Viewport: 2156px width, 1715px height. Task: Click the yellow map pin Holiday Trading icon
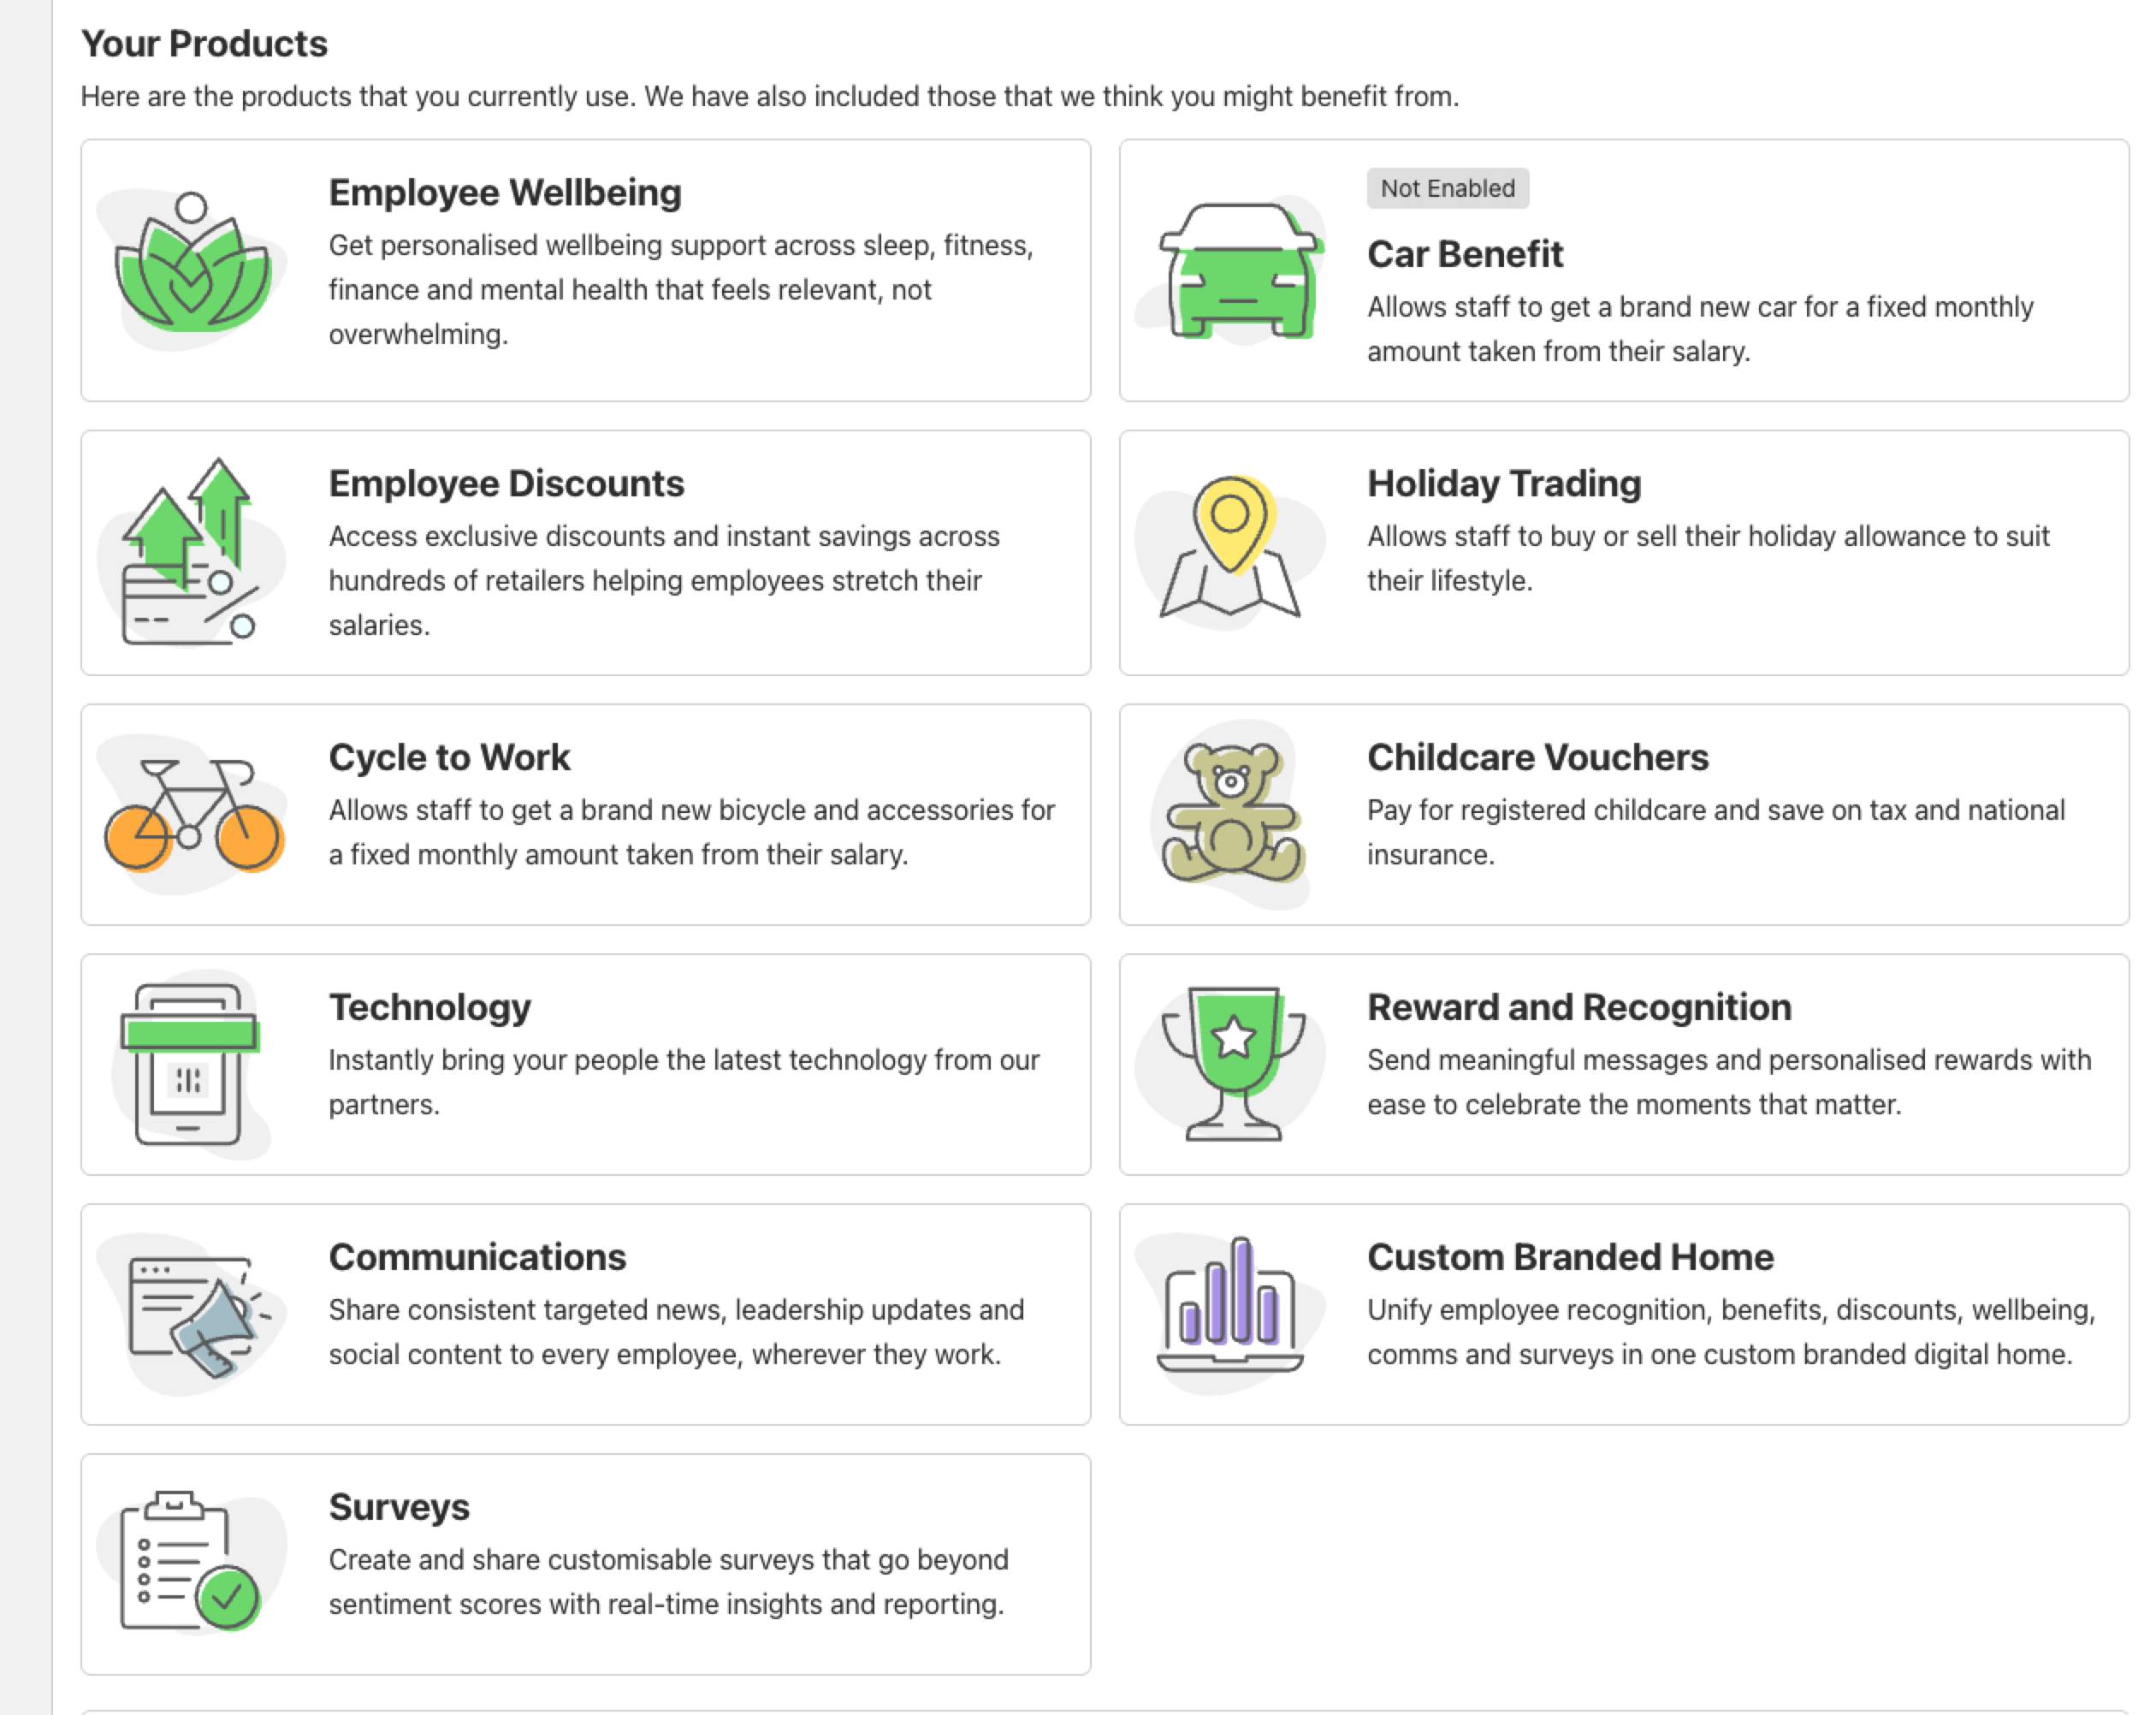pyautogui.click(x=1230, y=552)
